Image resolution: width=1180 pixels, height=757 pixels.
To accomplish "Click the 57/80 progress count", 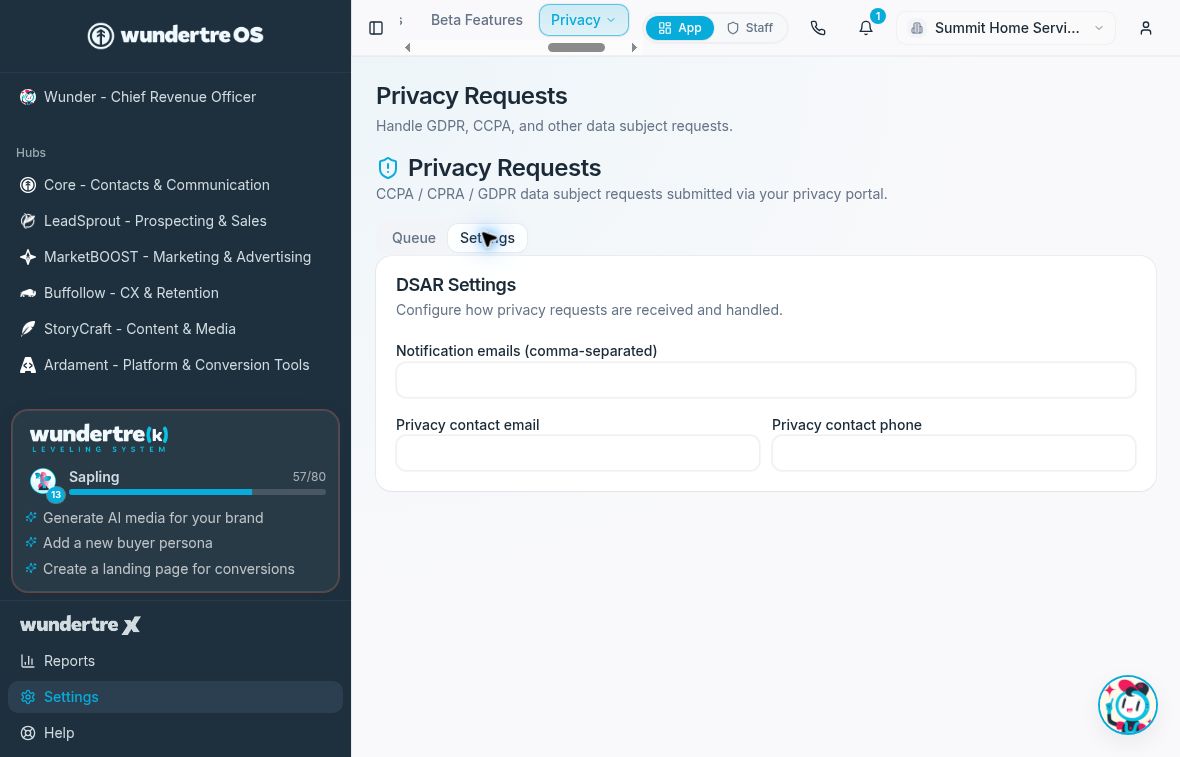I will (x=309, y=477).
